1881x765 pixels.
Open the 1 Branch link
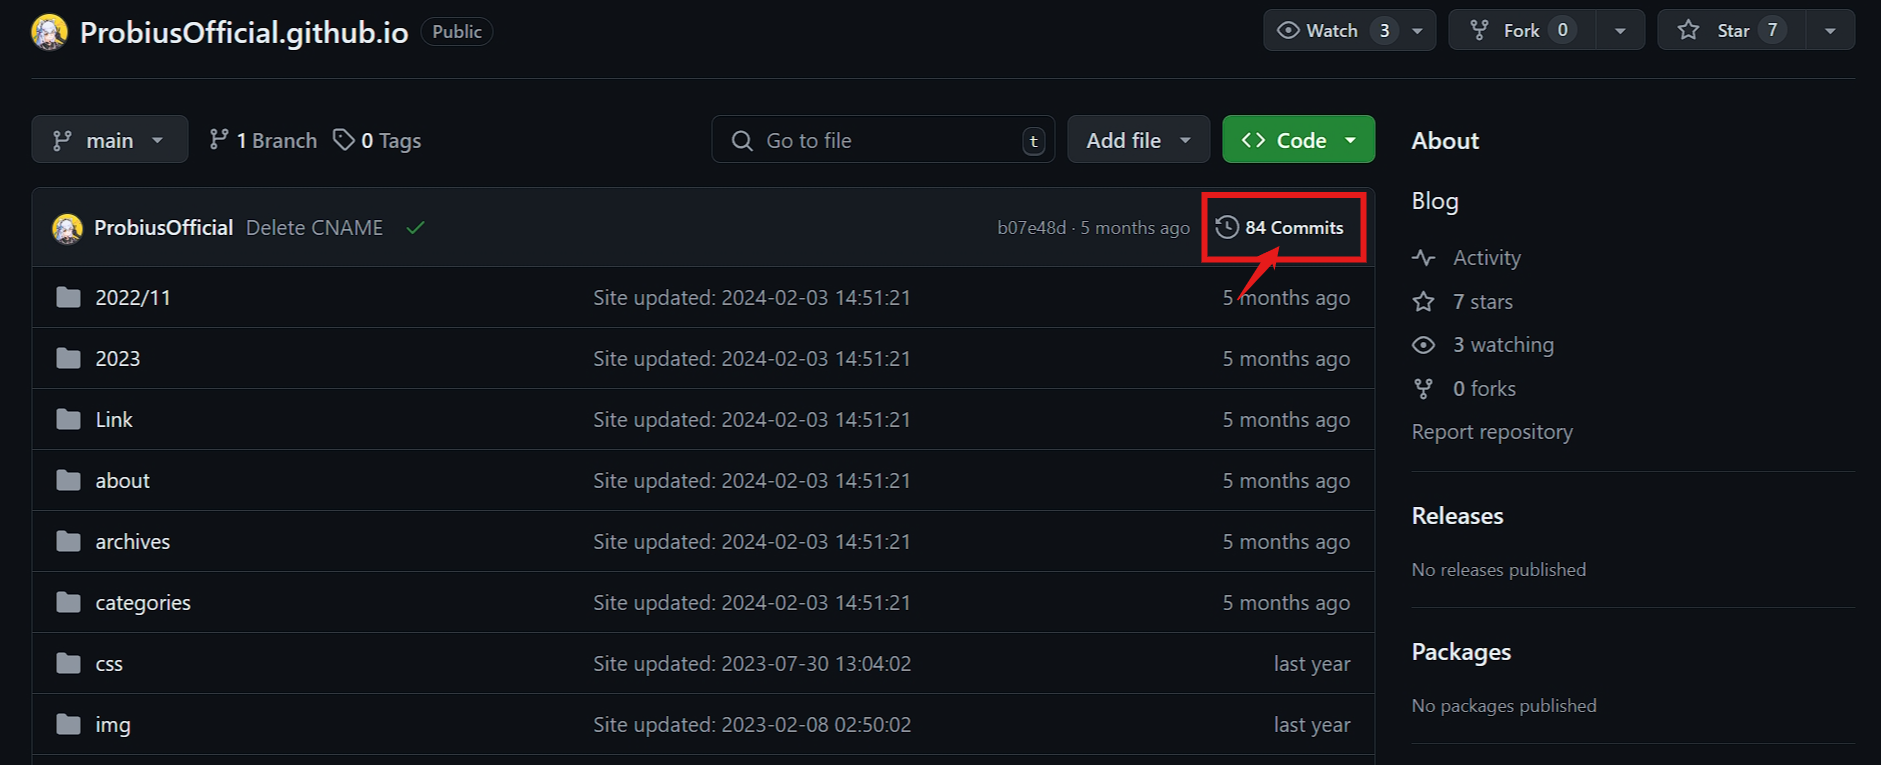pyautogui.click(x=263, y=140)
